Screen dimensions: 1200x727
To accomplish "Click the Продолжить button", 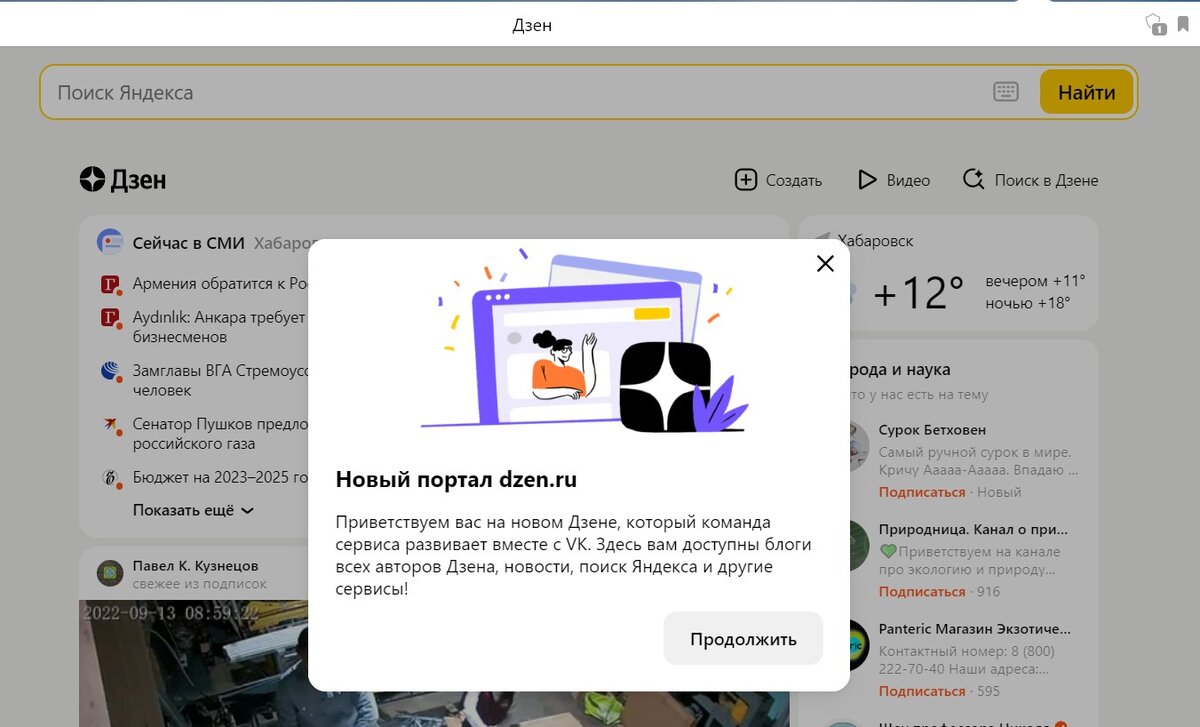I will point(743,639).
